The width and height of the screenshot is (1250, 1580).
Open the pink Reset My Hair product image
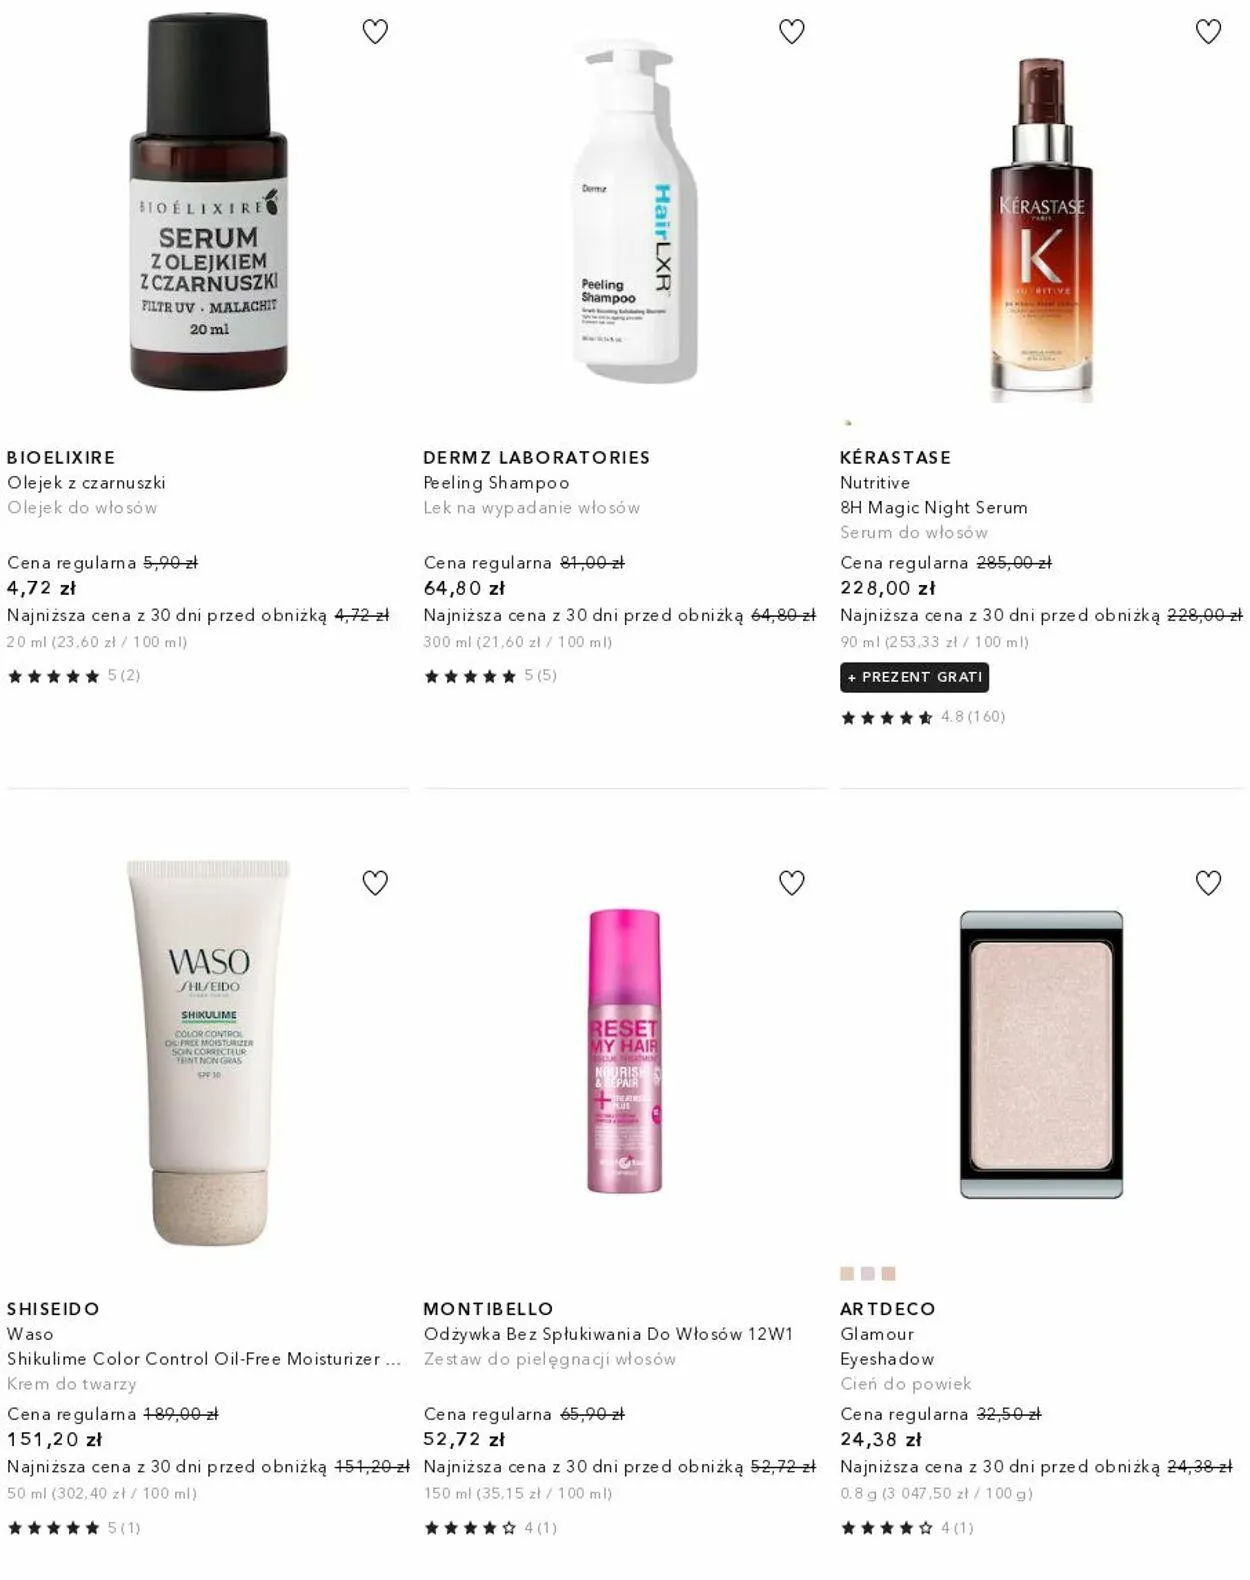click(625, 1051)
